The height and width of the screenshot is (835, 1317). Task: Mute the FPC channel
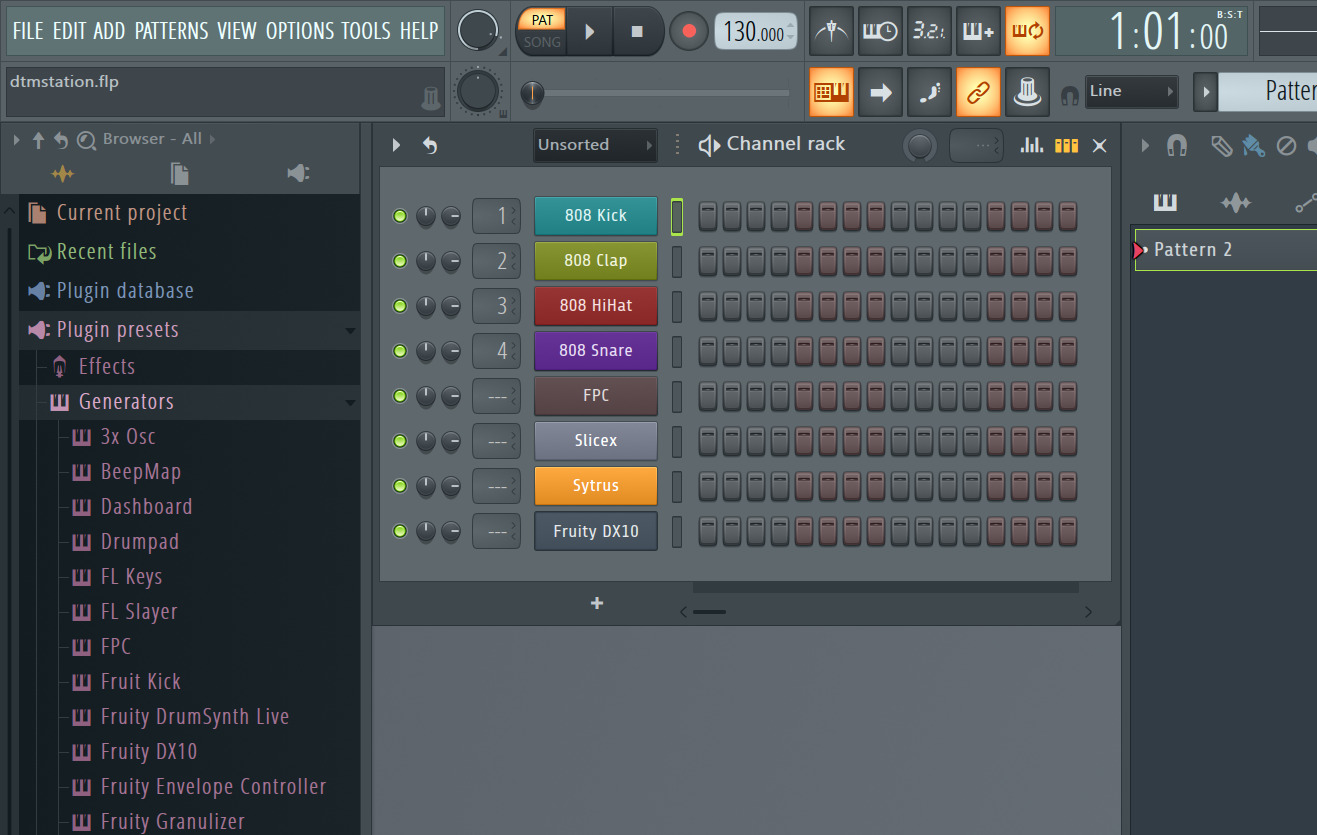pos(400,396)
